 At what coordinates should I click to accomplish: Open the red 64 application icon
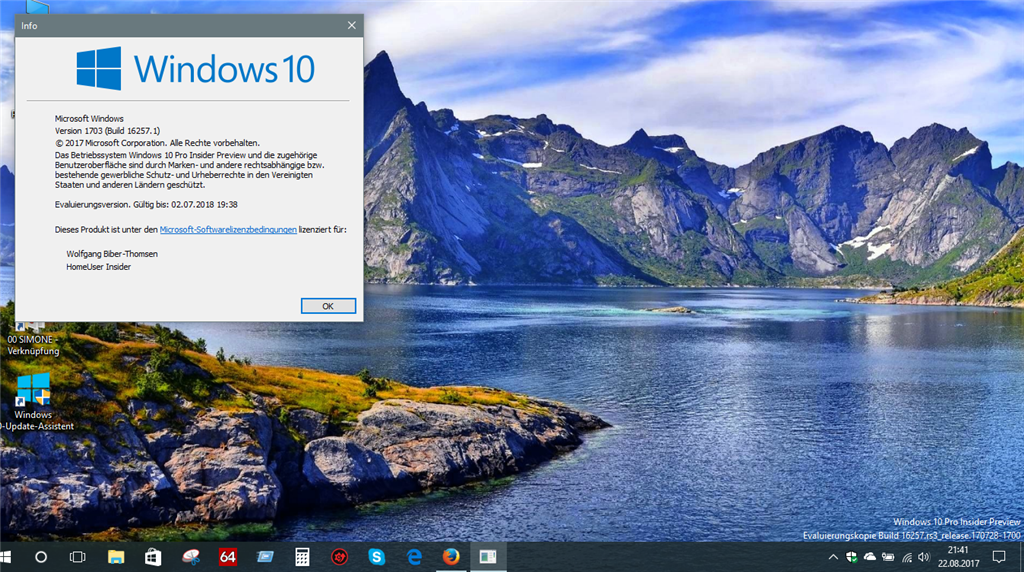[x=227, y=557]
